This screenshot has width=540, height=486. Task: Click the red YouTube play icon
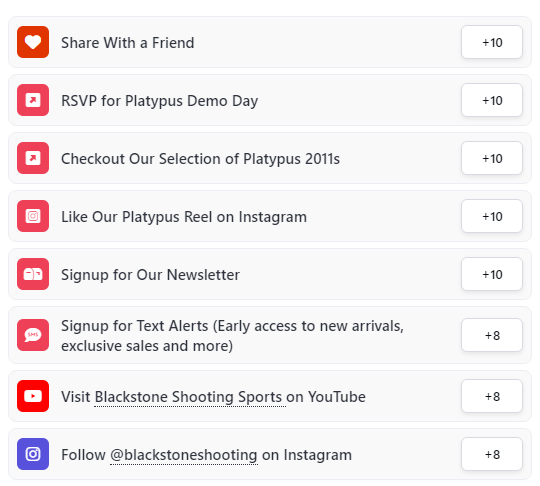[x=33, y=396]
